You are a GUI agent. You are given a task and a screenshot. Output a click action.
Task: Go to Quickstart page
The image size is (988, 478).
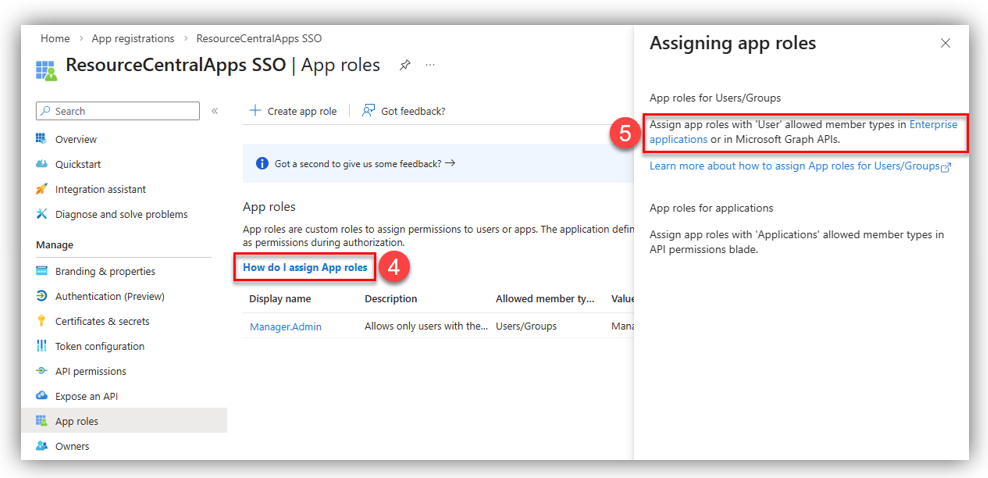click(x=78, y=164)
